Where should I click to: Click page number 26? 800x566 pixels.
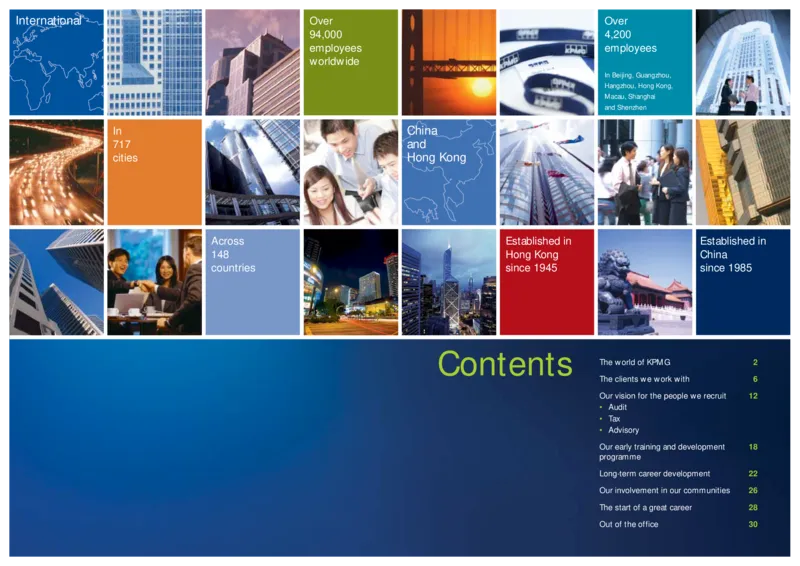[x=753, y=490]
